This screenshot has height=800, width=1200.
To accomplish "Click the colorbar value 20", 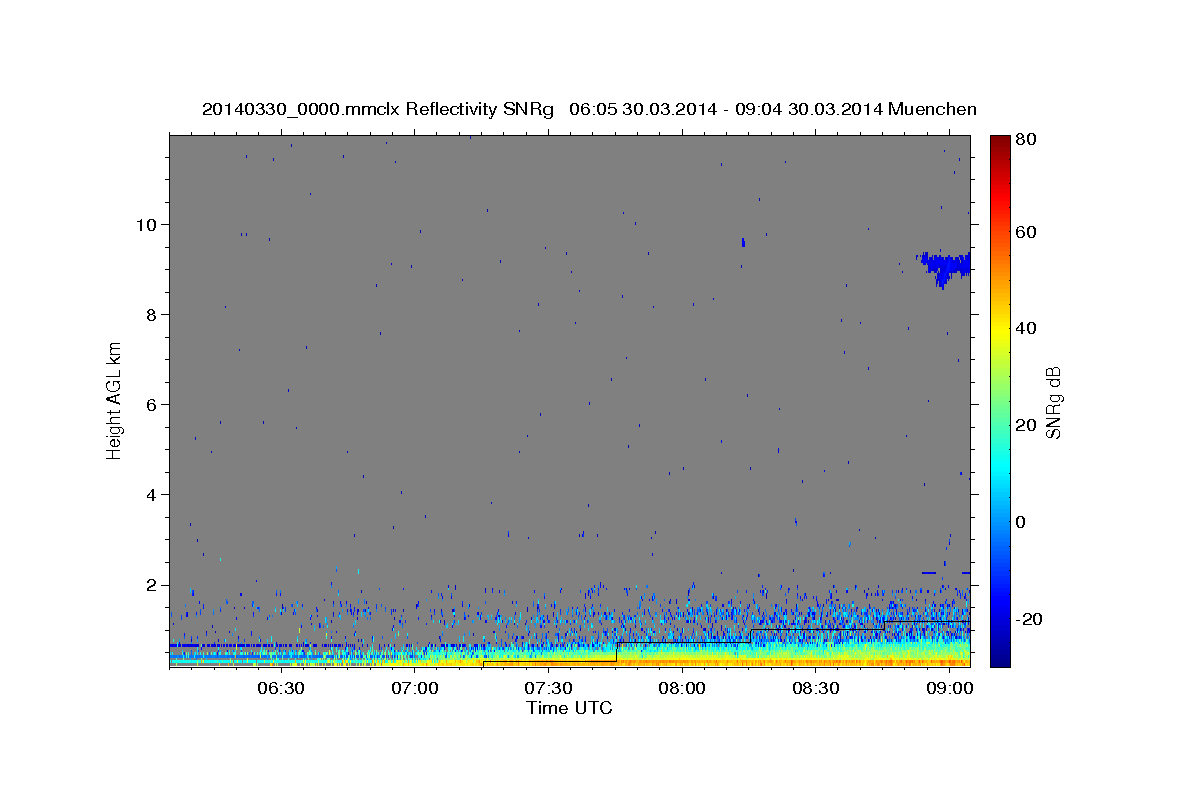I will (x=1025, y=425).
